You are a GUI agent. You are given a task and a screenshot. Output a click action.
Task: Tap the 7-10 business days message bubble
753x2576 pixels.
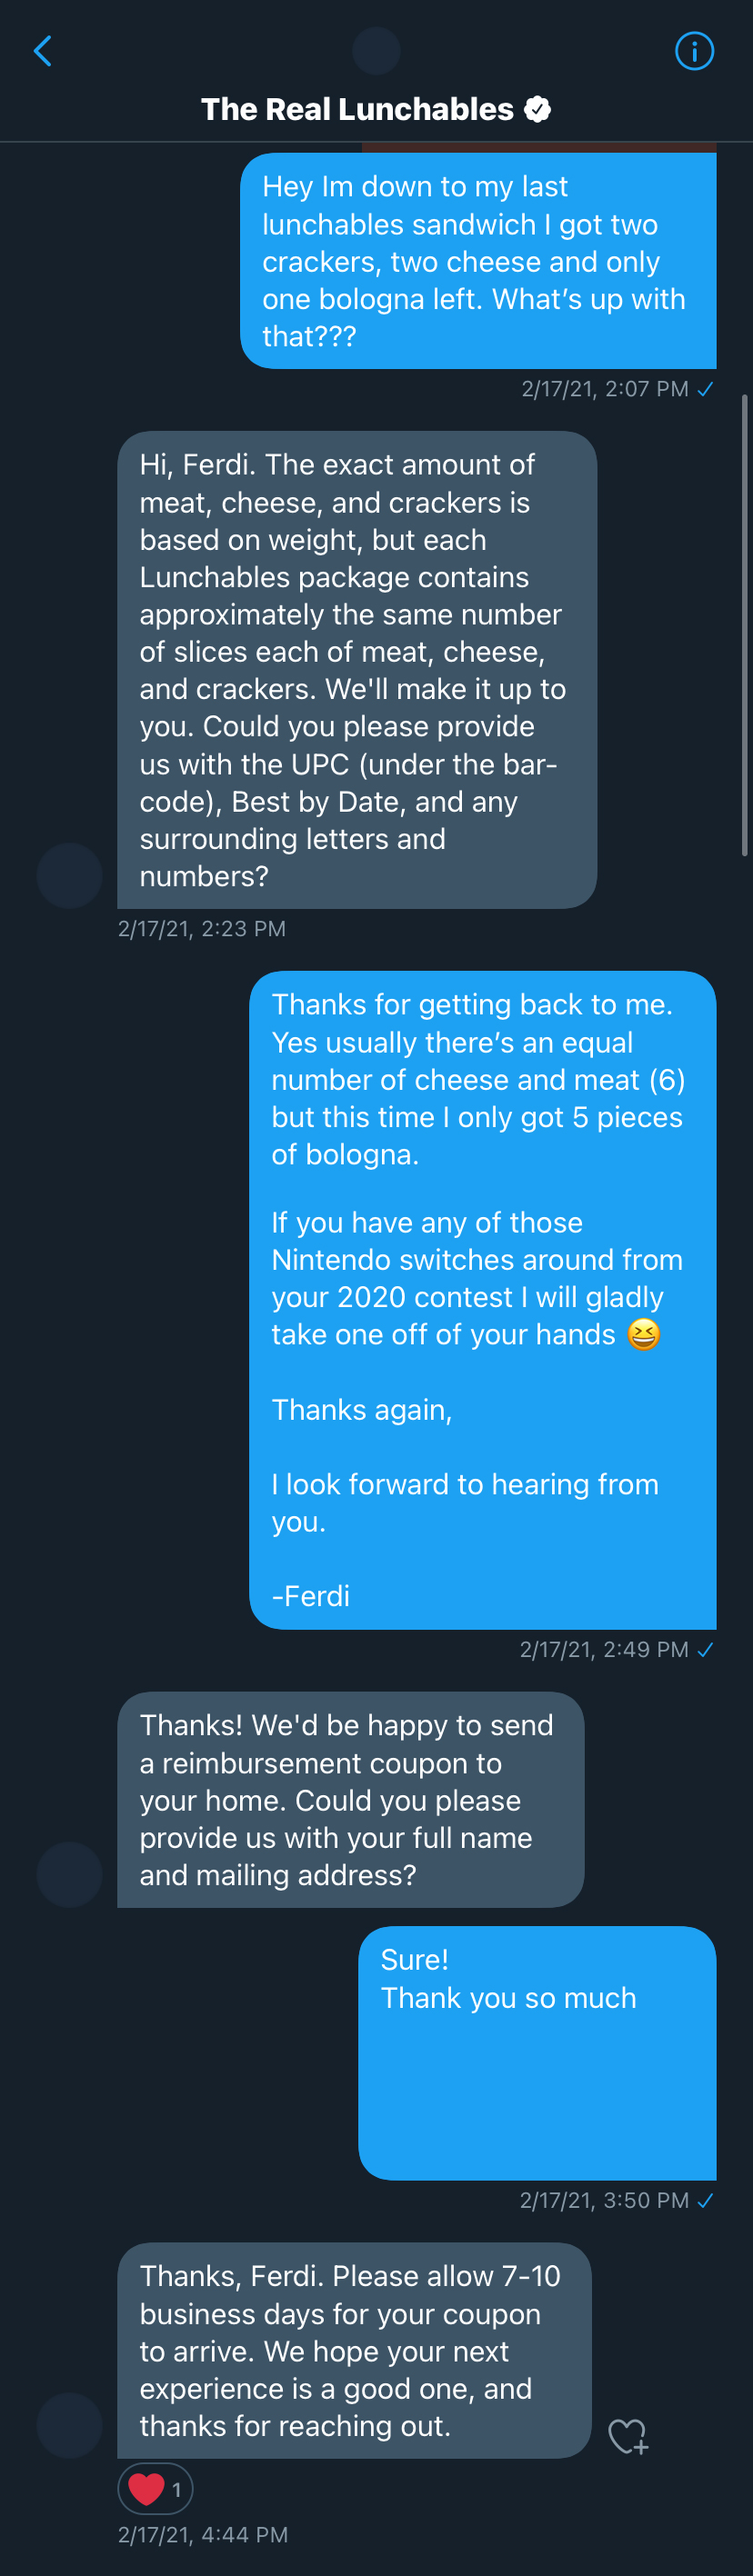pyautogui.click(x=354, y=2350)
